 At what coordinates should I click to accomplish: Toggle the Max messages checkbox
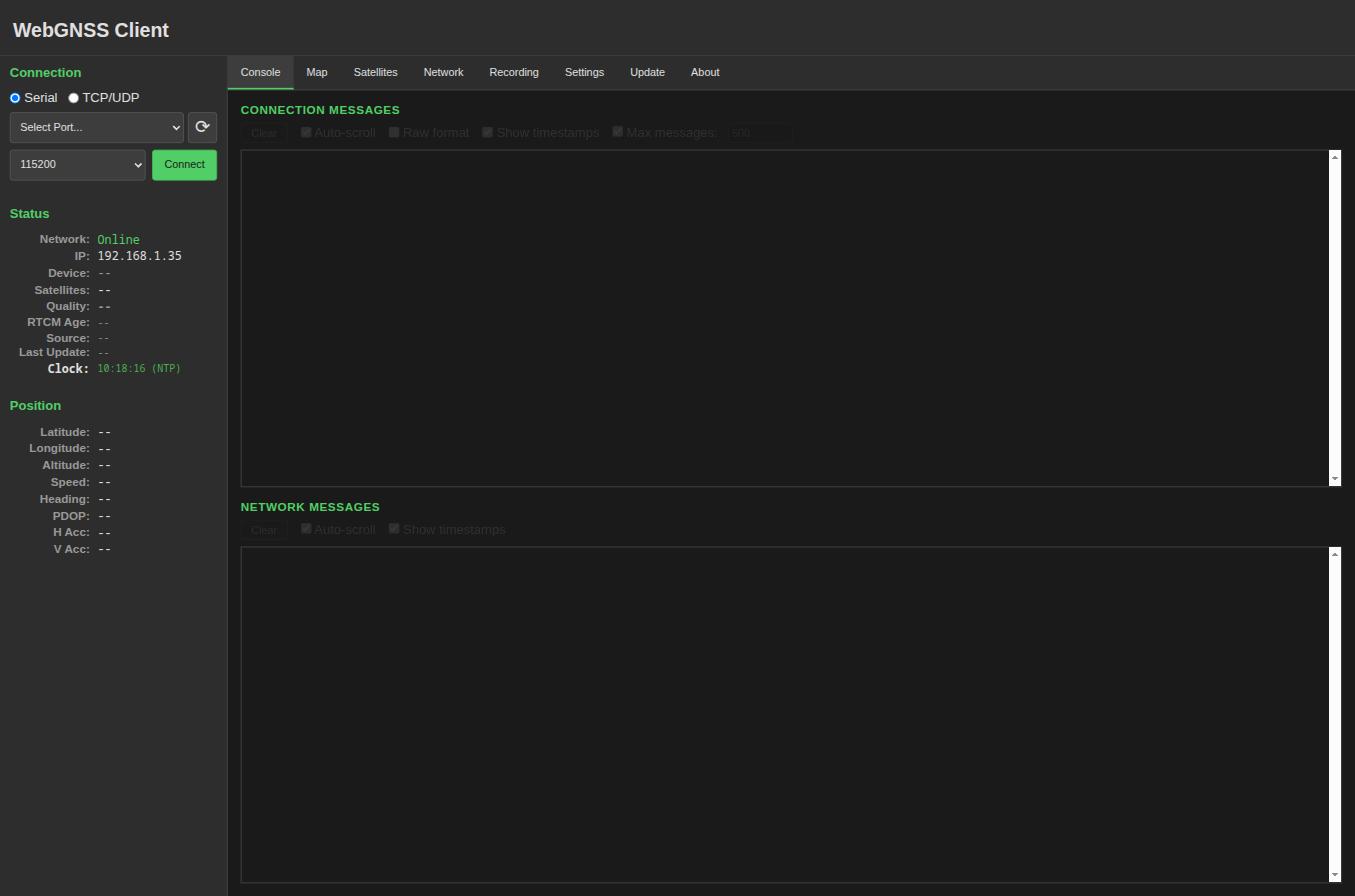tap(618, 132)
